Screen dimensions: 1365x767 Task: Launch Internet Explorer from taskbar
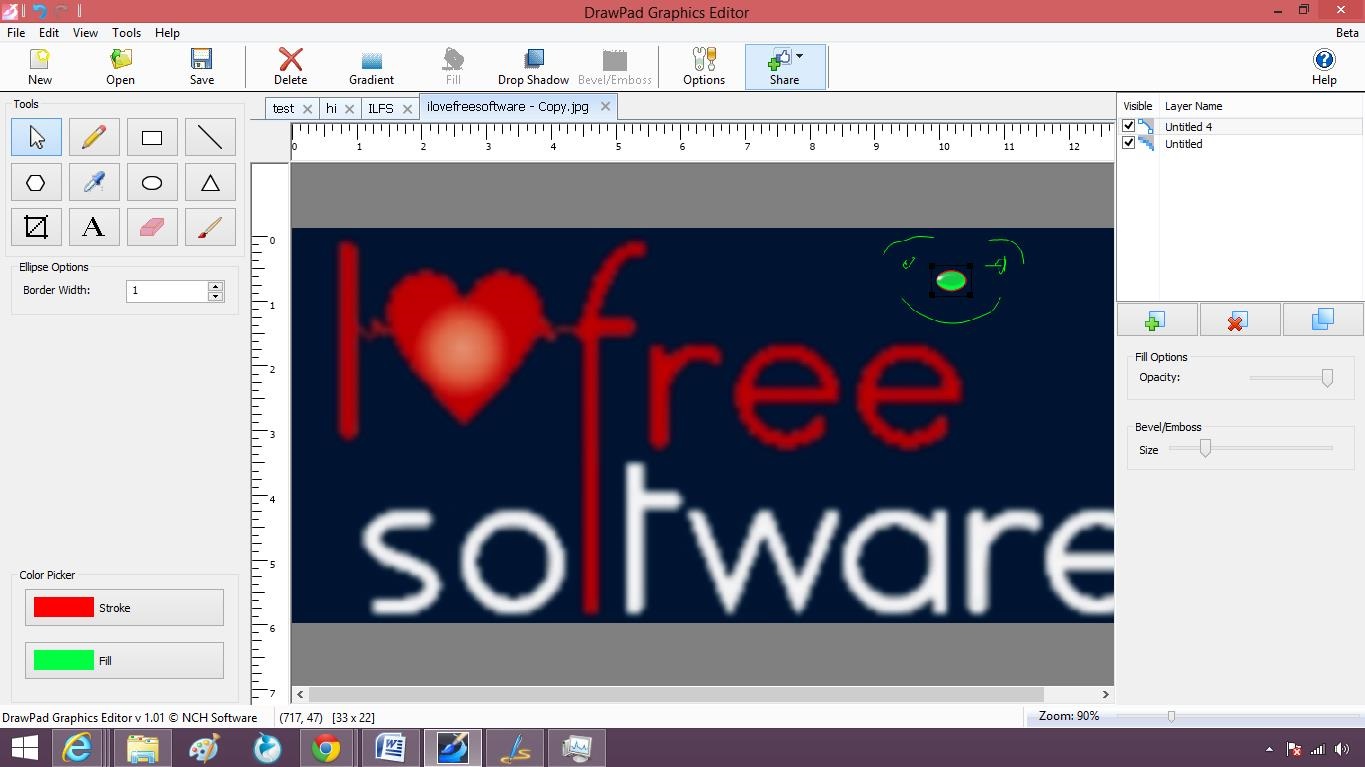78,748
